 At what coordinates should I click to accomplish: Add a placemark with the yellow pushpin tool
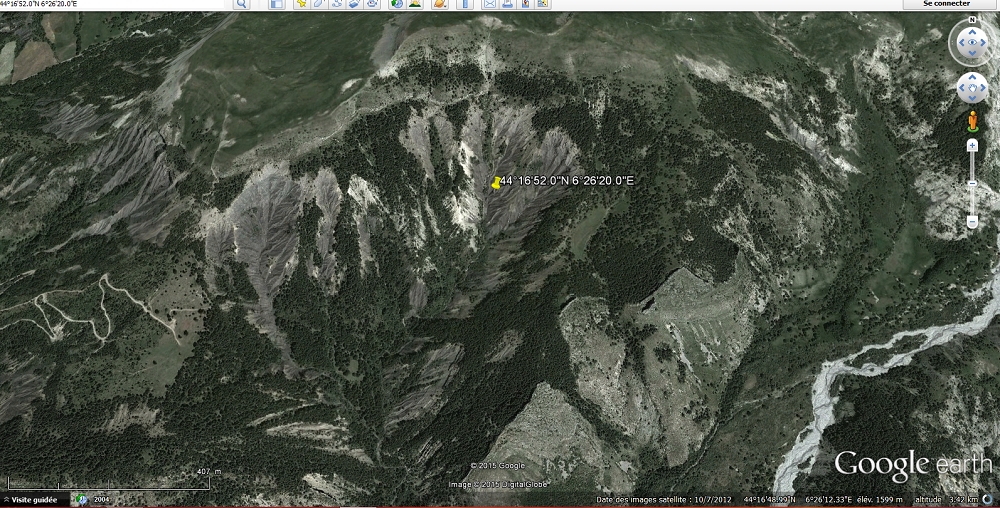click(x=300, y=4)
